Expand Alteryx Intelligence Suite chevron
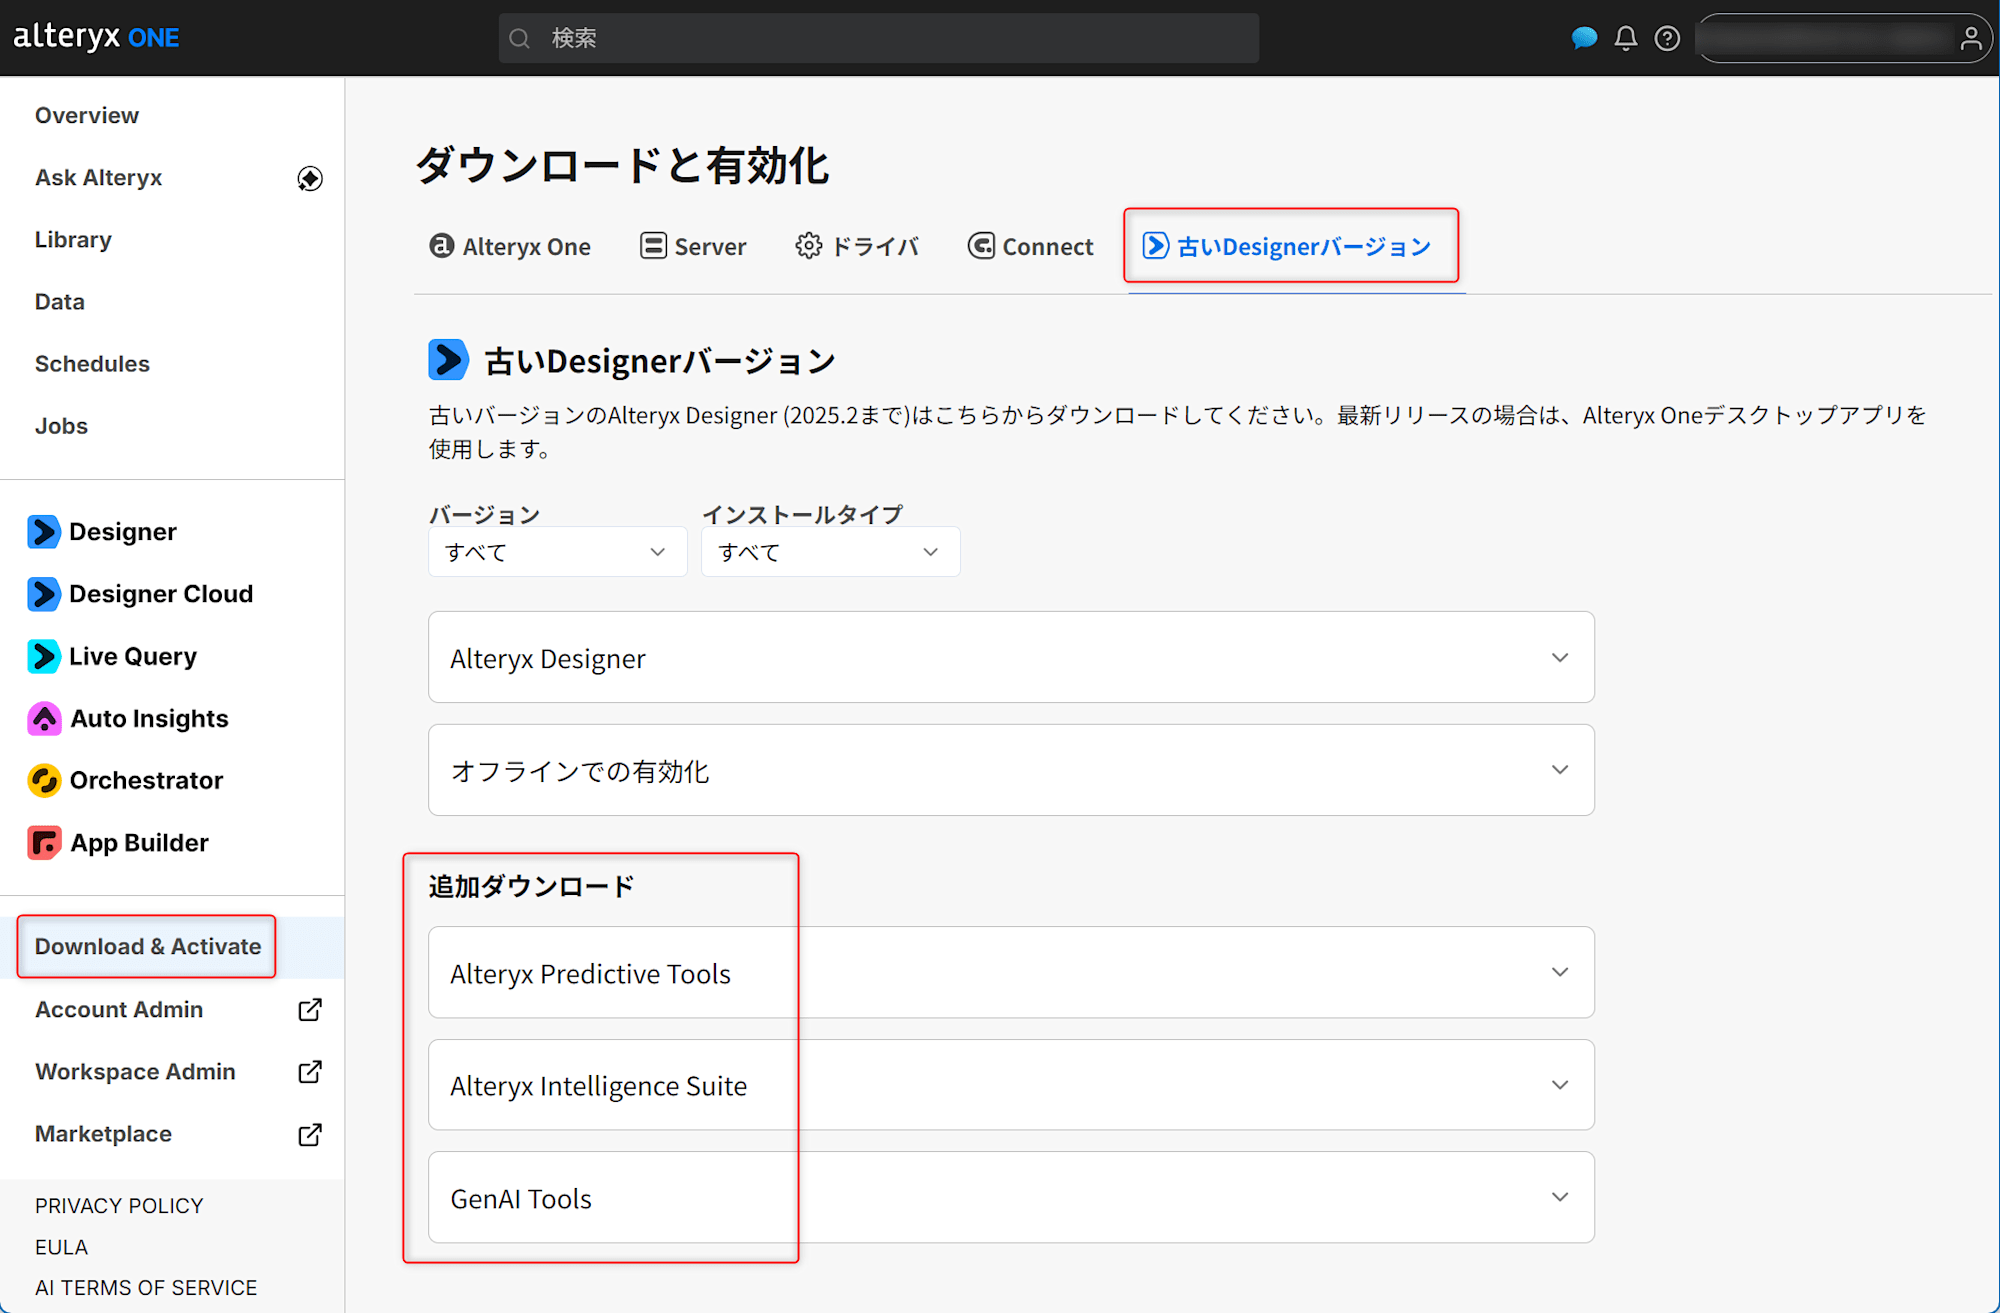2000x1313 pixels. coord(1560,1085)
